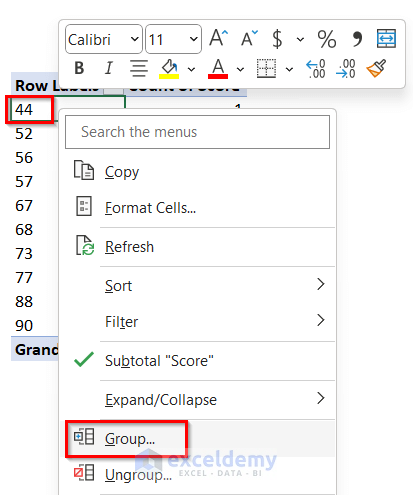Open the accounting format dropdown arrow
This screenshot has width=413, height=495.
pyautogui.click(x=300, y=39)
